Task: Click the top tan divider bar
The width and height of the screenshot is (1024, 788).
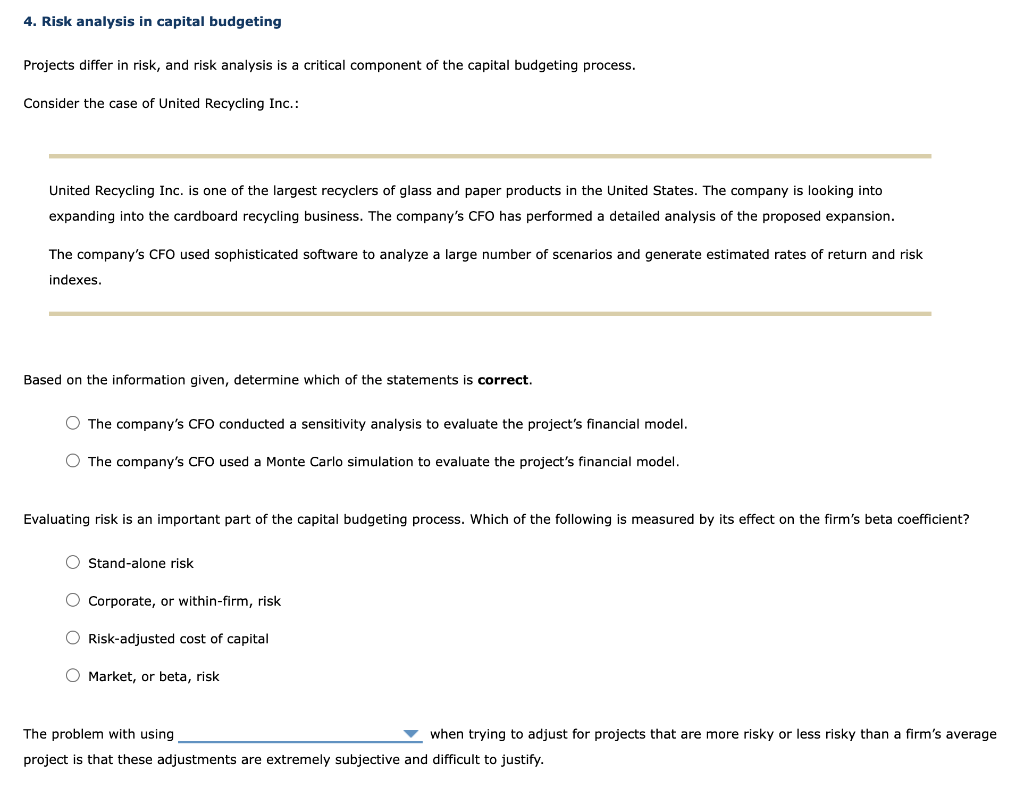Action: pyautogui.click(x=490, y=155)
